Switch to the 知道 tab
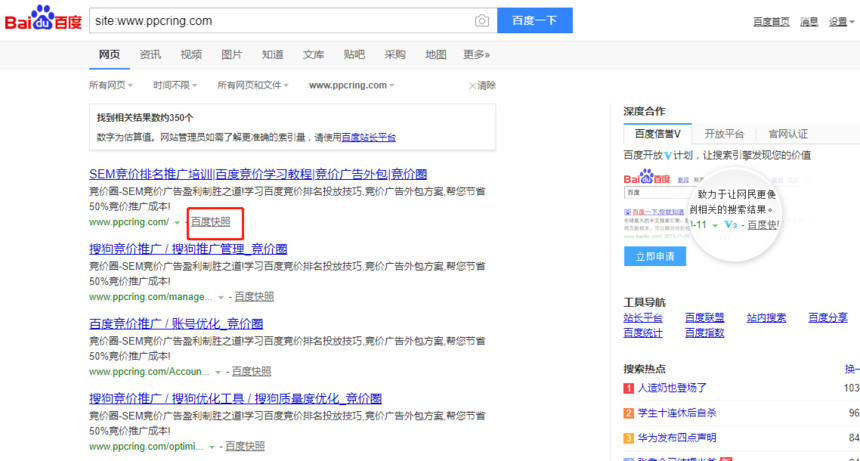Image resolution: width=860 pixels, height=461 pixels. click(x=273, y=54)
